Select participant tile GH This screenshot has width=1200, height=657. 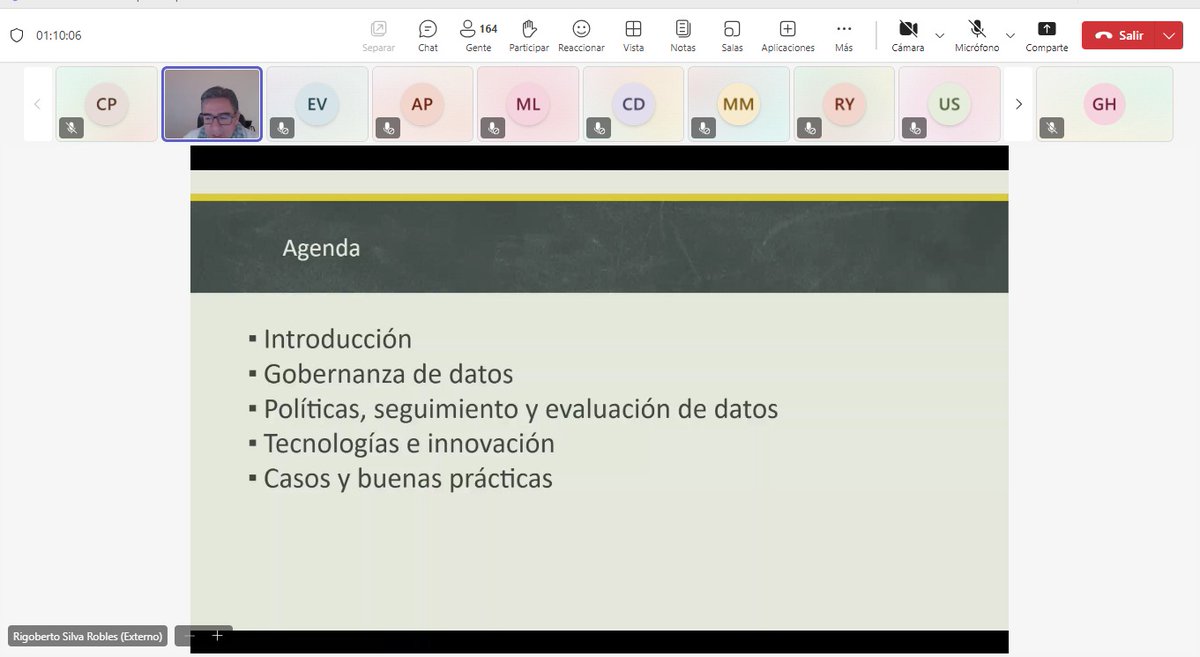[1104, 104]
